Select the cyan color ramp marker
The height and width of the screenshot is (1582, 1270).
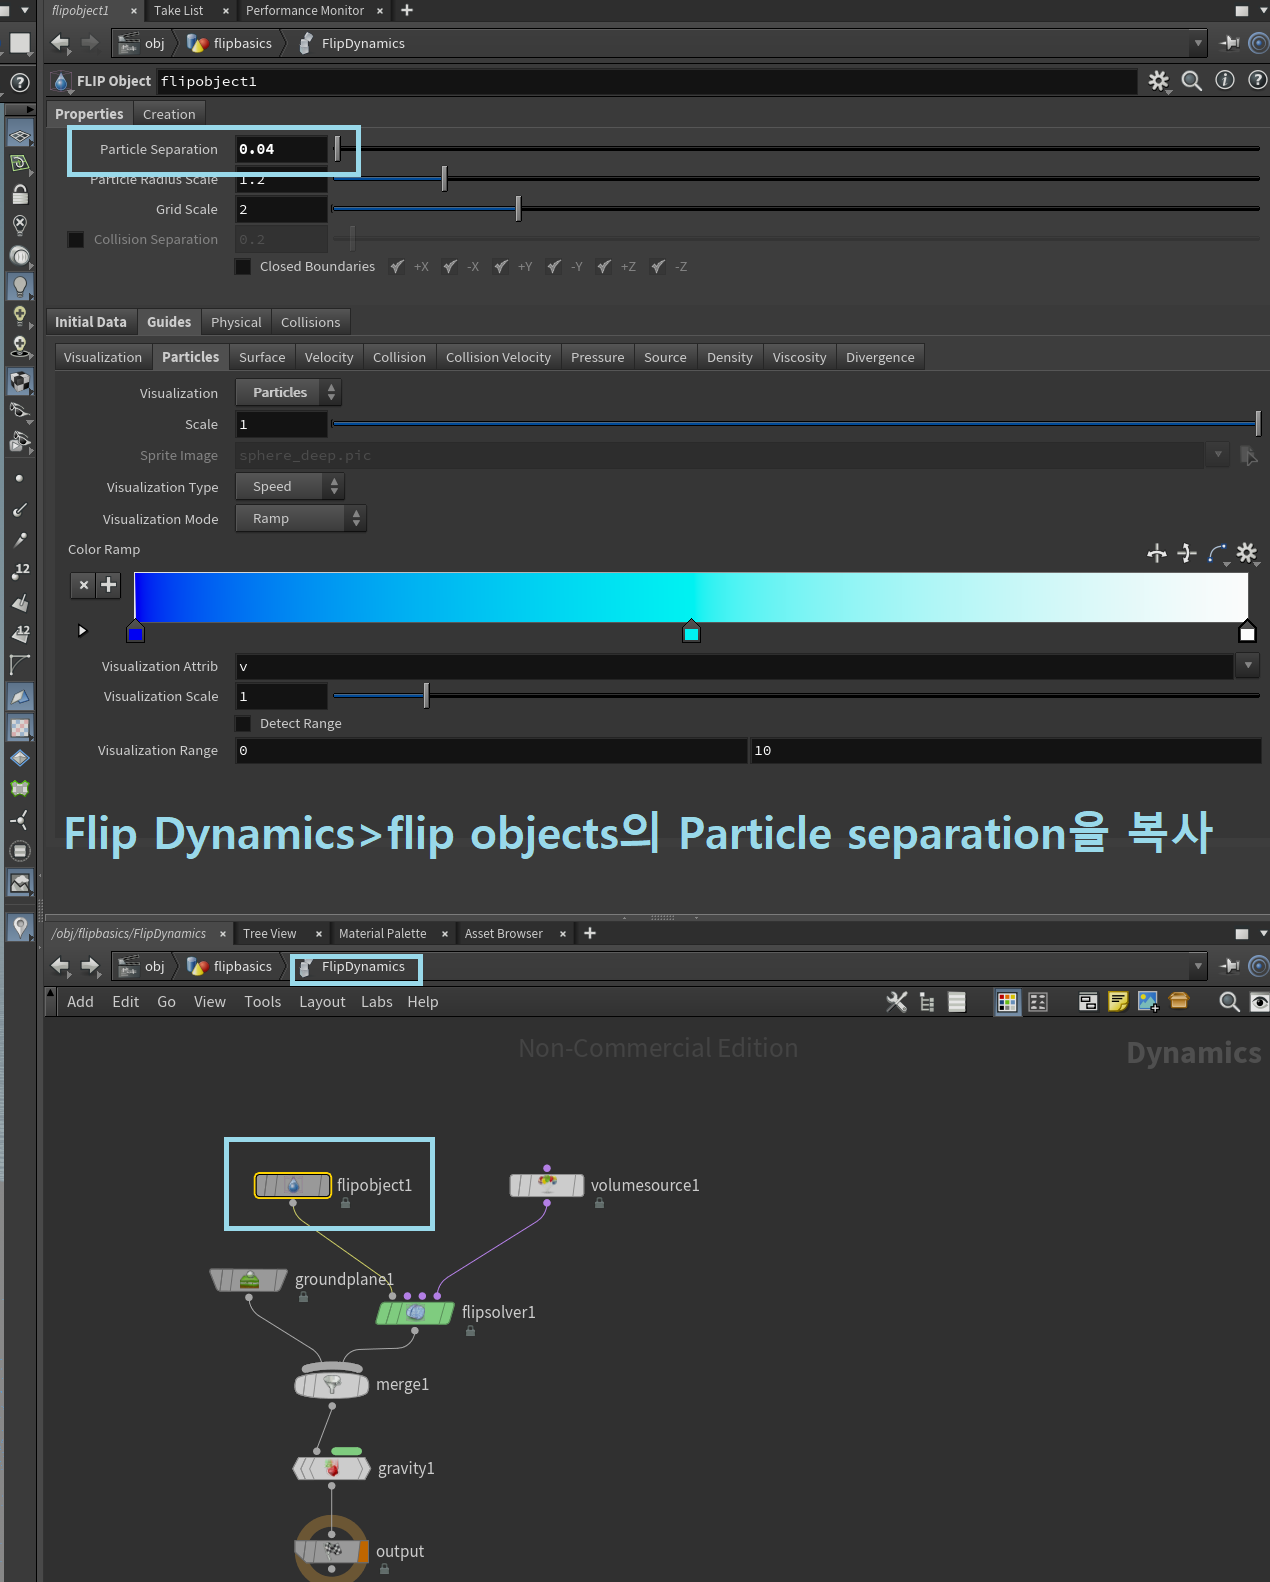(x=691, y=632)
